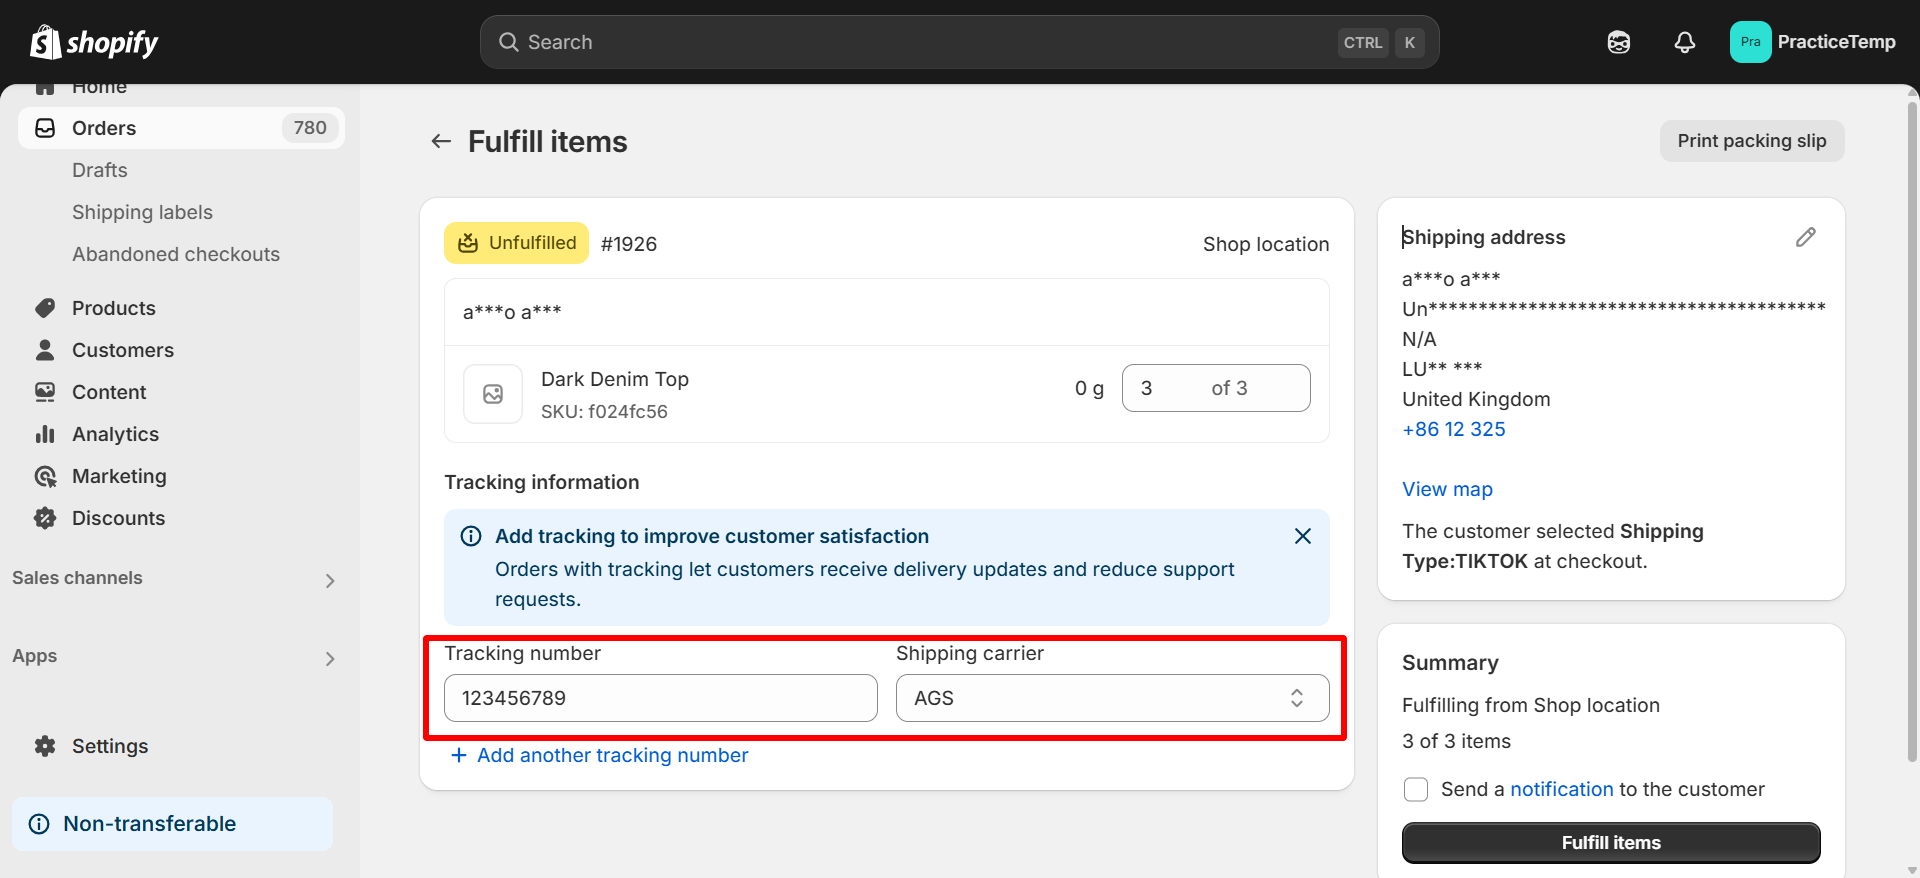Open the Sidekick assistant icon
The image size is (1920, 878).
[x=1619, y=42]
